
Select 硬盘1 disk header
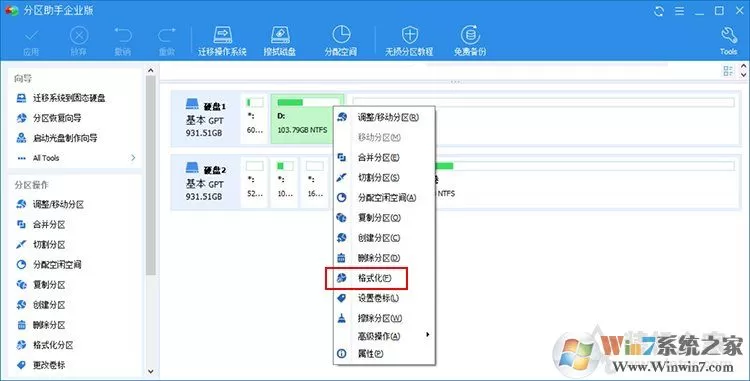coord(206,119)
